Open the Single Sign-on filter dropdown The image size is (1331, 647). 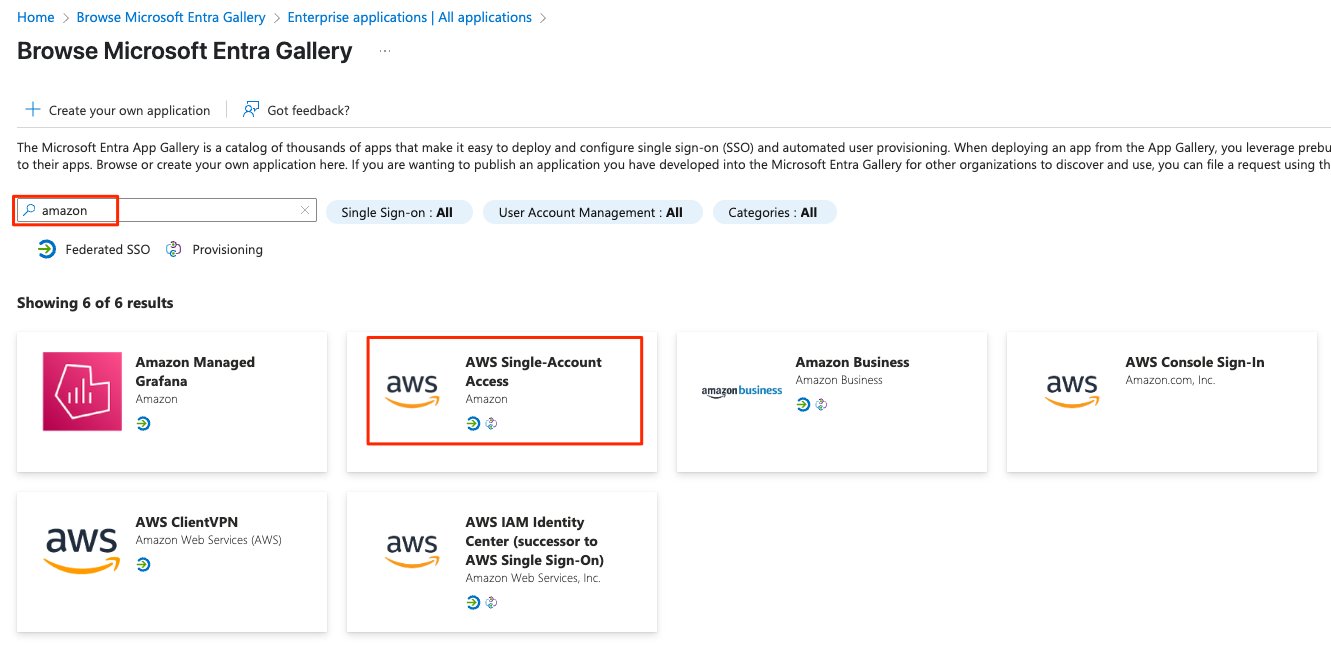399,212
